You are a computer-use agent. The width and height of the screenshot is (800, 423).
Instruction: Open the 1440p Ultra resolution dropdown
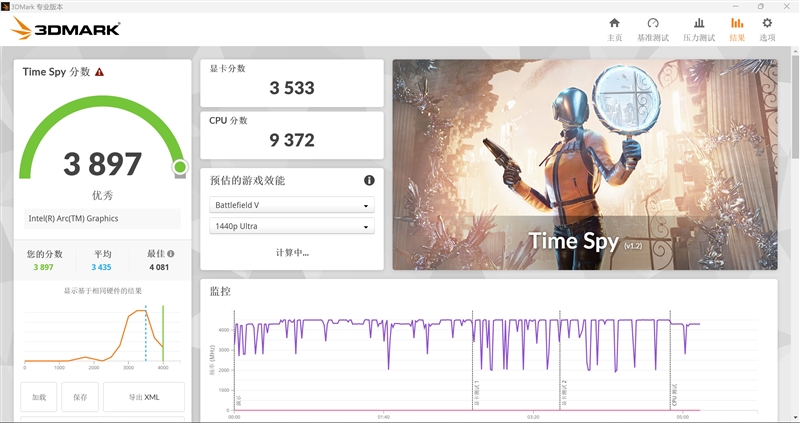(x=292, y=226)
